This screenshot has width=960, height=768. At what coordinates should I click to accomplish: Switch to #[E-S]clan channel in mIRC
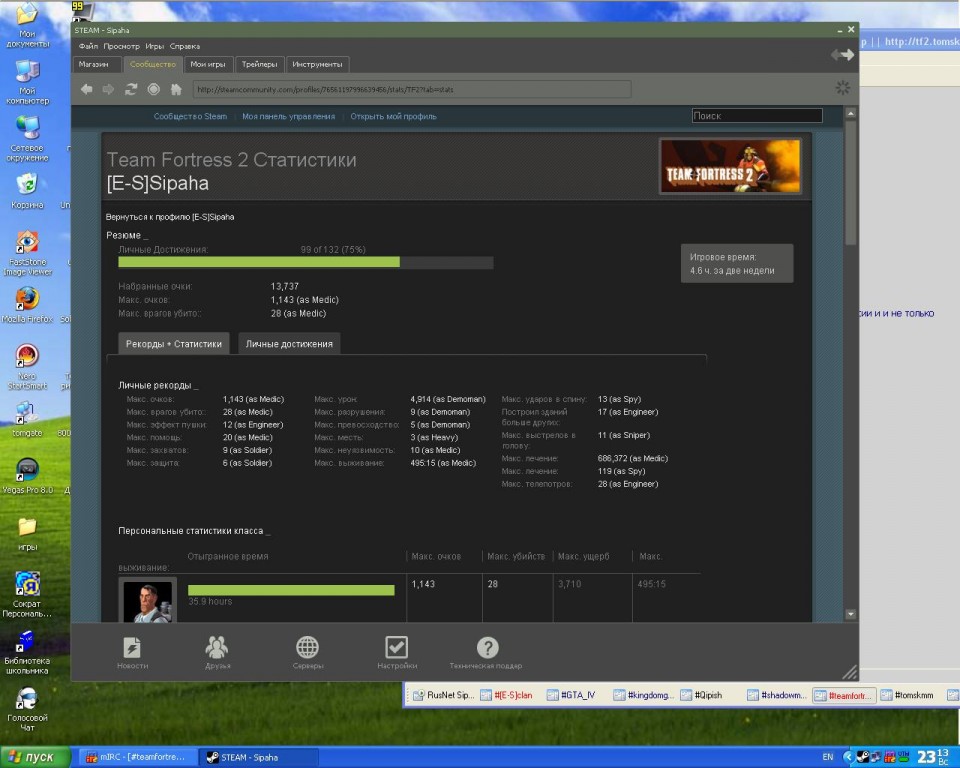(x=506, y=695)
